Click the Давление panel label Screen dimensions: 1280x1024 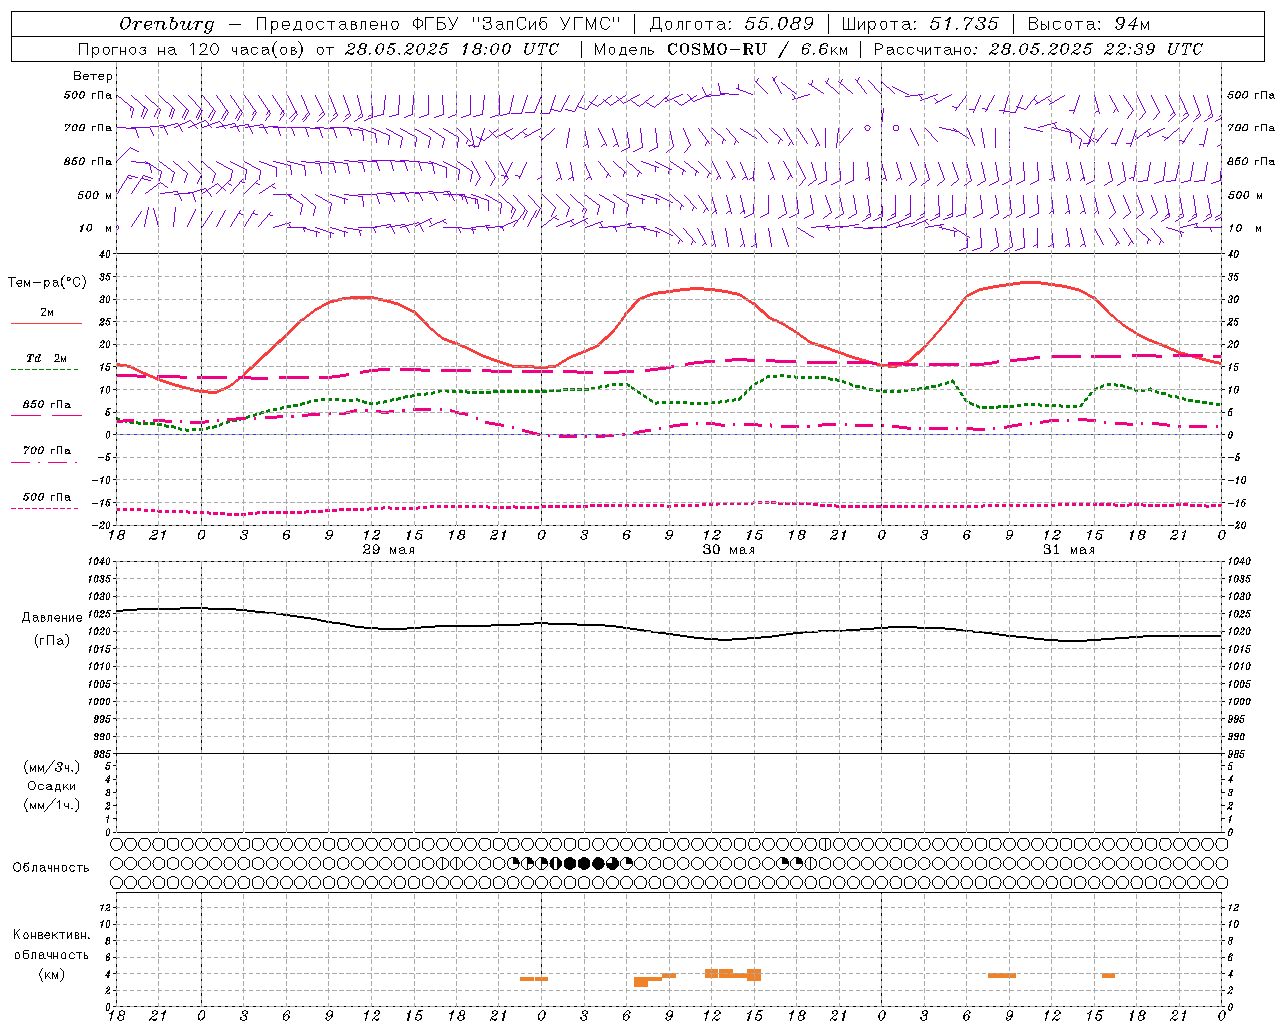click(x=52, y=618)
